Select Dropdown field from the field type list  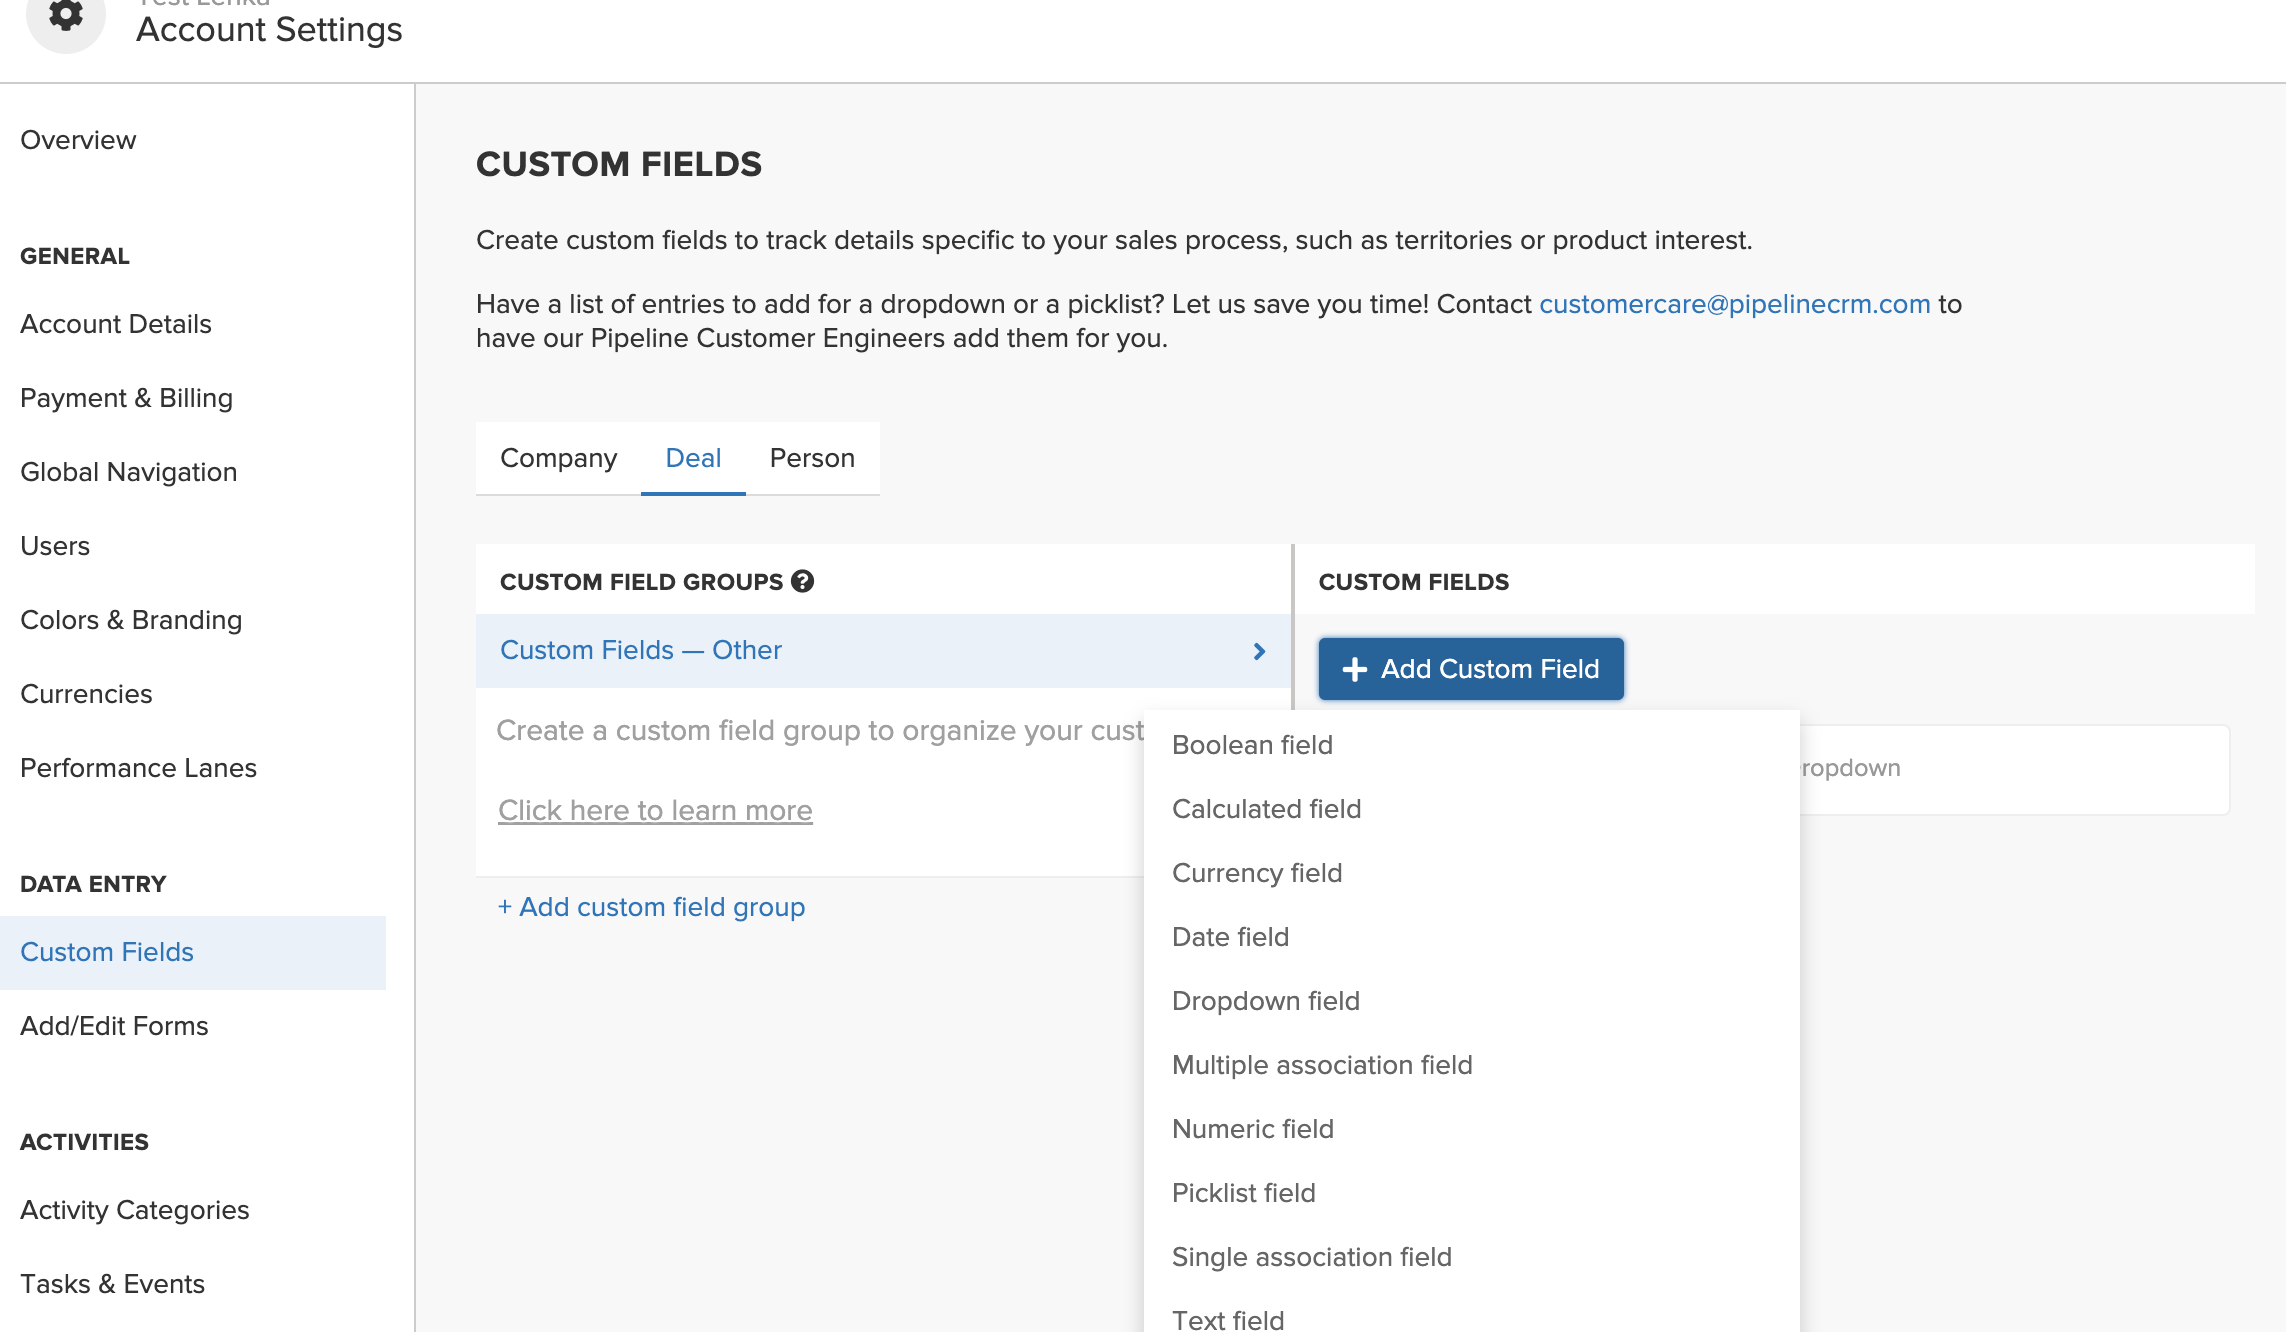(x=1266, y=1000)
